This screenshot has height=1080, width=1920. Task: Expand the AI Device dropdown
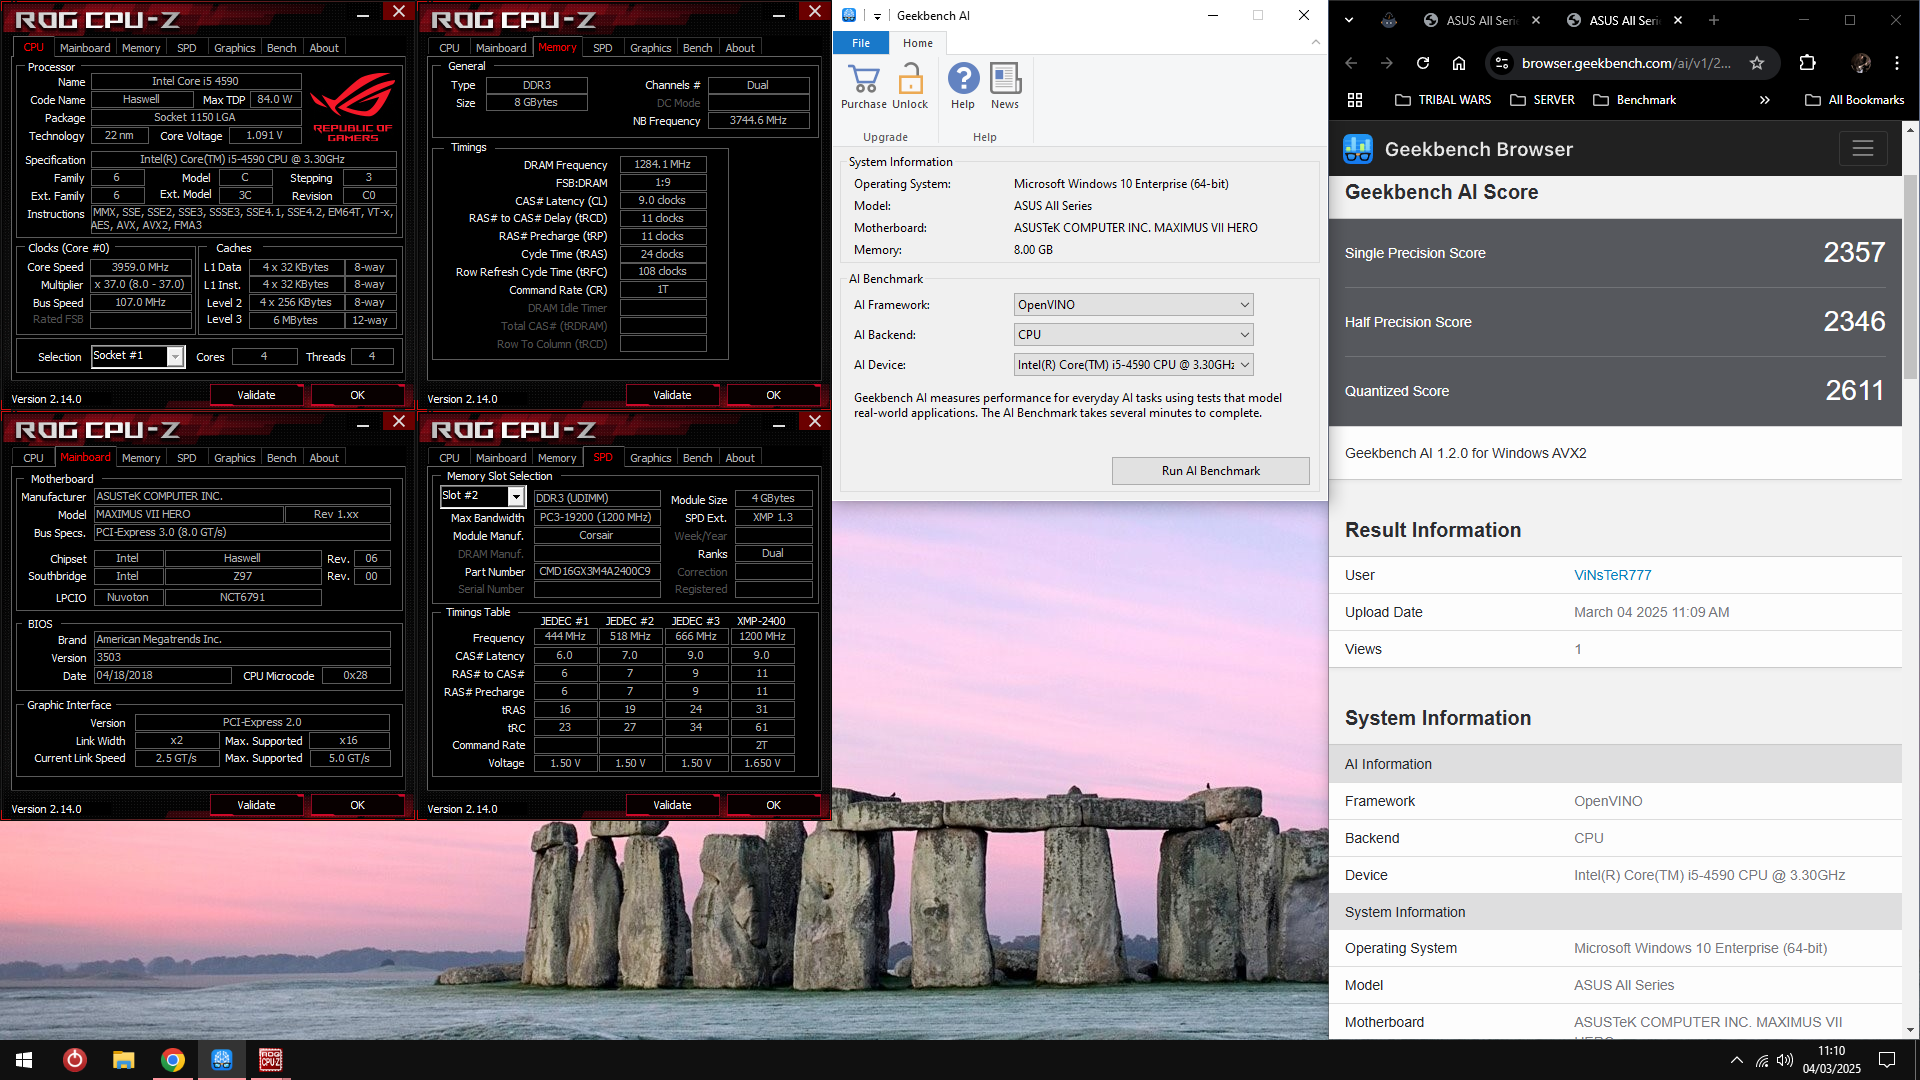1134,365
